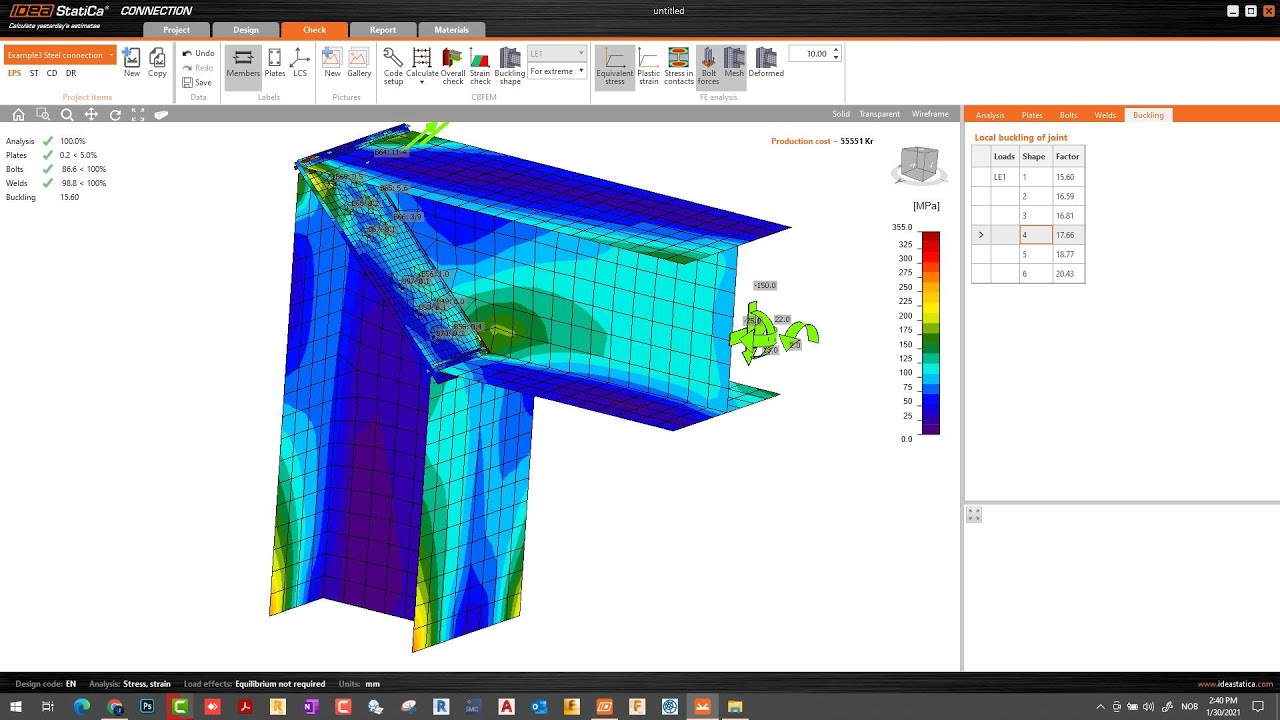
Task: Select the DR analysis type
Action: pos(71,73)
